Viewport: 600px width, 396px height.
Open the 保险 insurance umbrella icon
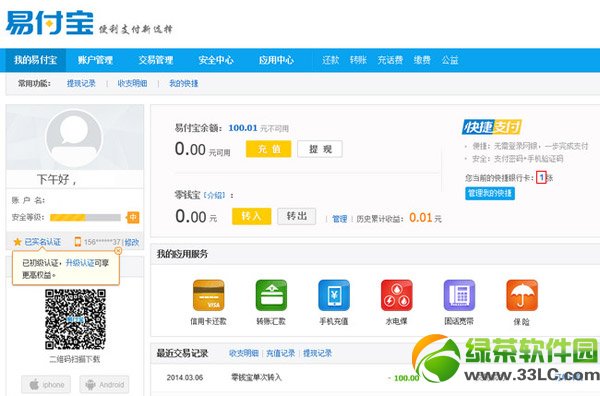tap(522, 295)
